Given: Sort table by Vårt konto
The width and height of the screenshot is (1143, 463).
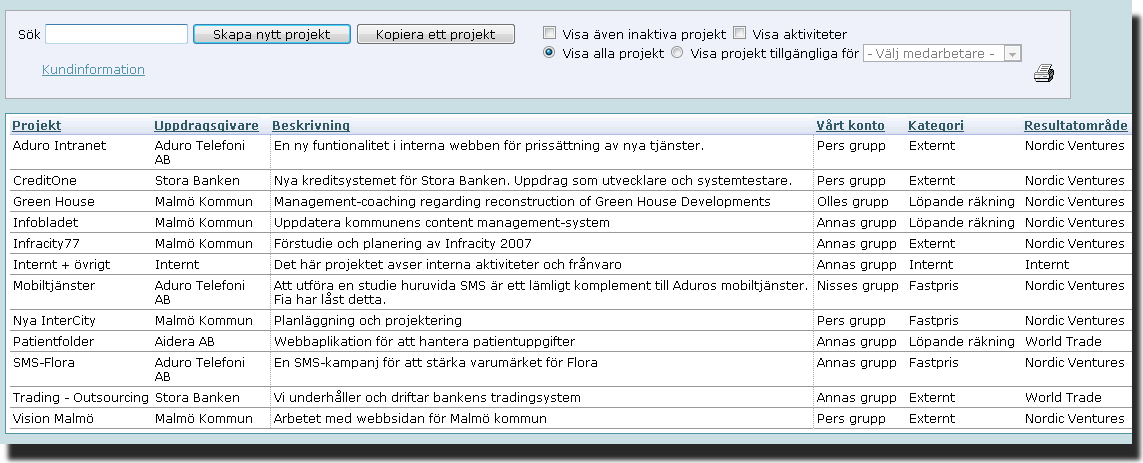Looking at the screenshot, I should 850,125.
